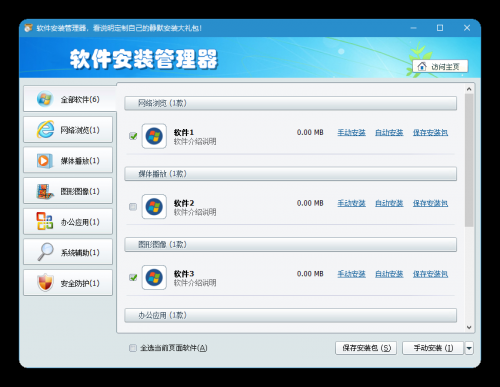Image resolution: width=500 pixels, height=387 pixels.
Task: Click the 手动安装 (I) button
Action: click(433, 348)
